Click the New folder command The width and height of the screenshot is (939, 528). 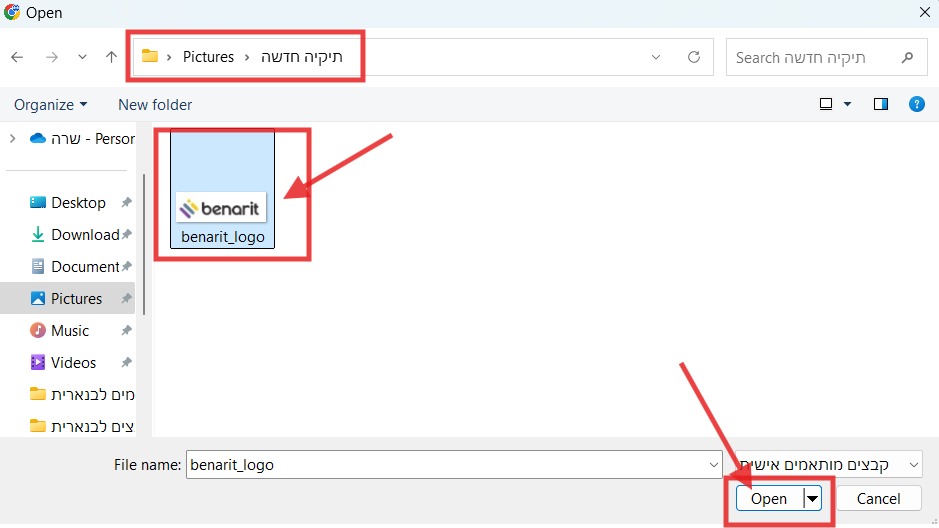(155, 105)
